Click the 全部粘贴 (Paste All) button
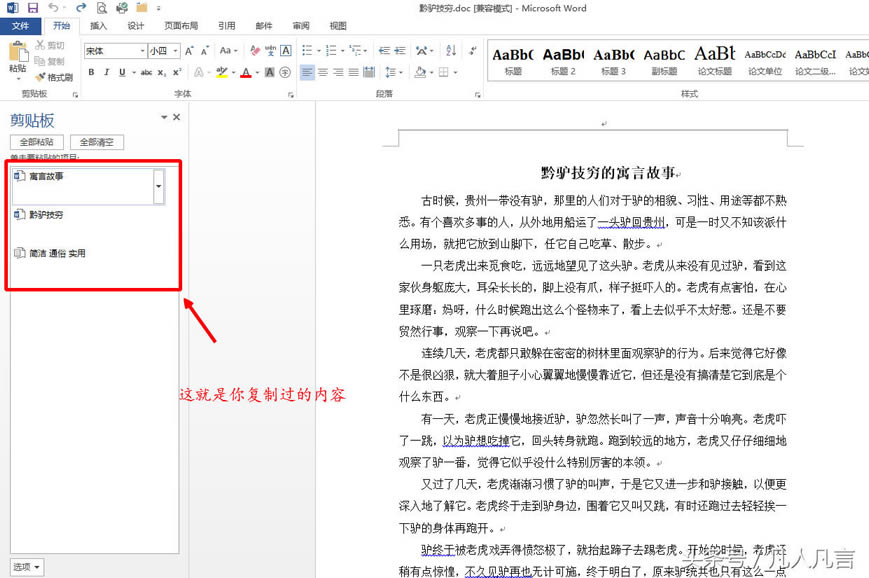 [37, 142]
